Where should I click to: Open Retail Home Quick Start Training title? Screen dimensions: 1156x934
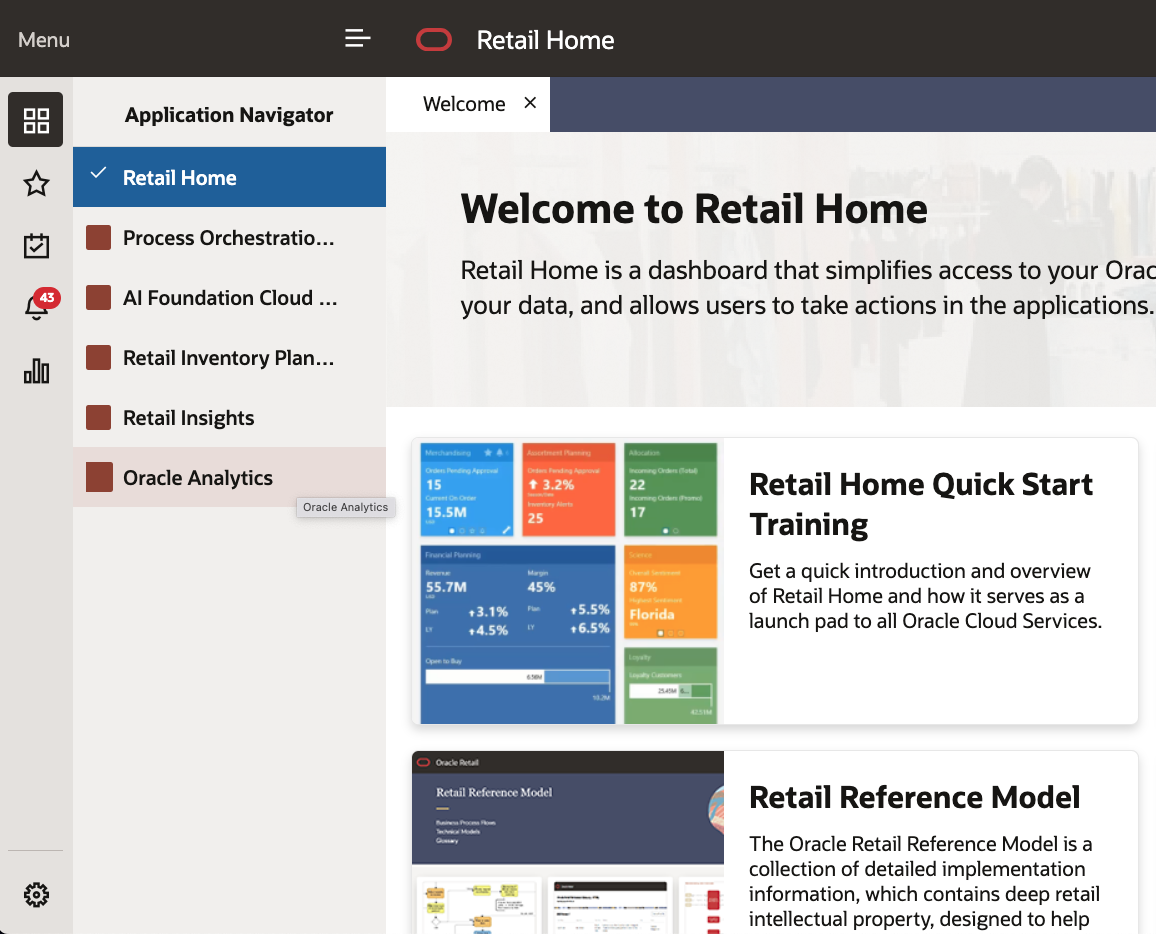click(x=921, y=504)
